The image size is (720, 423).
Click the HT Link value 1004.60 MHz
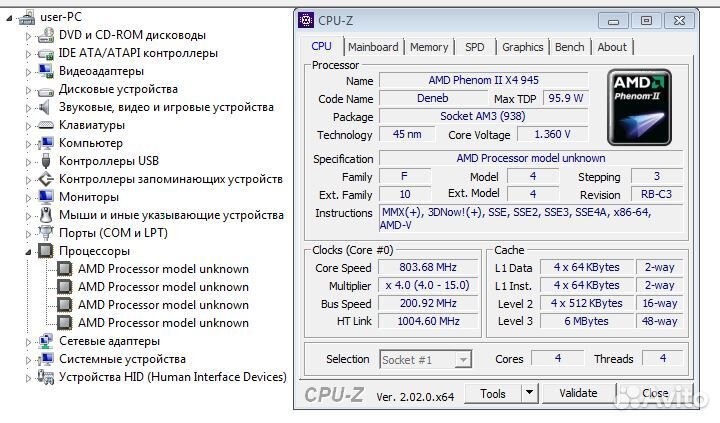[x=428, y=321]
